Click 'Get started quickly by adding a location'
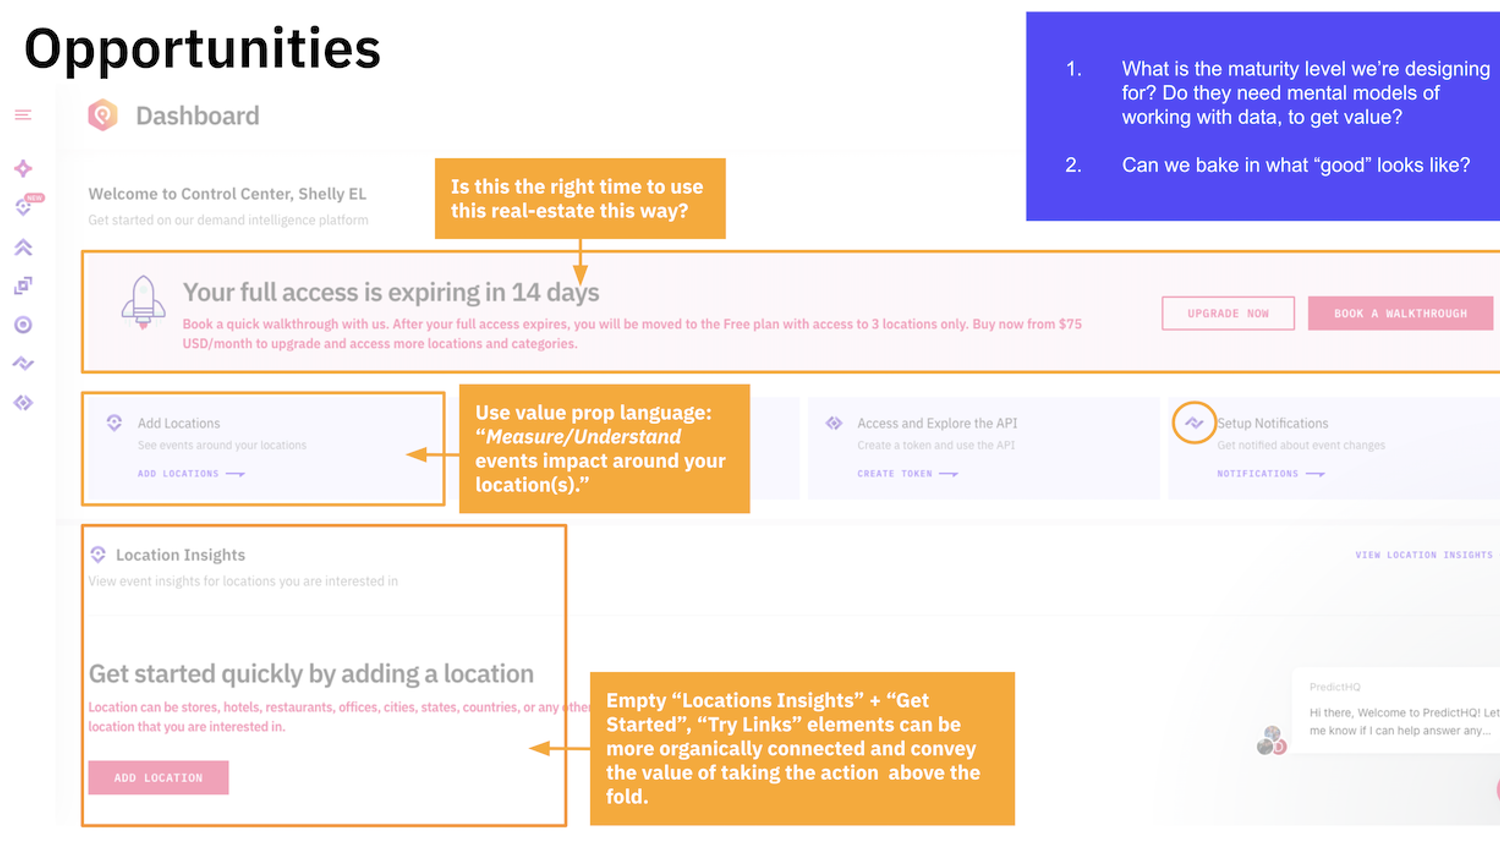The width and height of the screenshot is (1500, 844). click(x=311, y=674)
